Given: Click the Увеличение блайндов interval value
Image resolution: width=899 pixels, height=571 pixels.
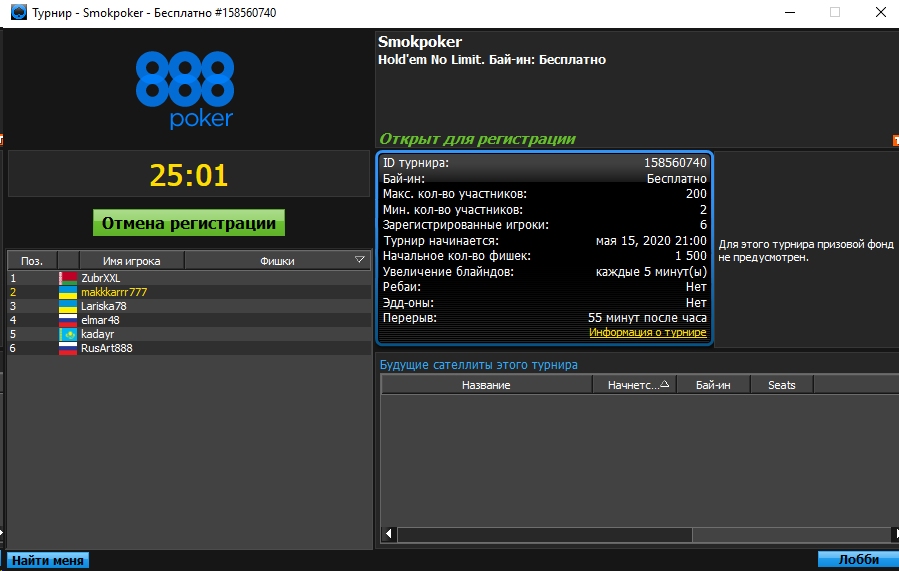Looking at the screenshot, I should coord(651,272).
